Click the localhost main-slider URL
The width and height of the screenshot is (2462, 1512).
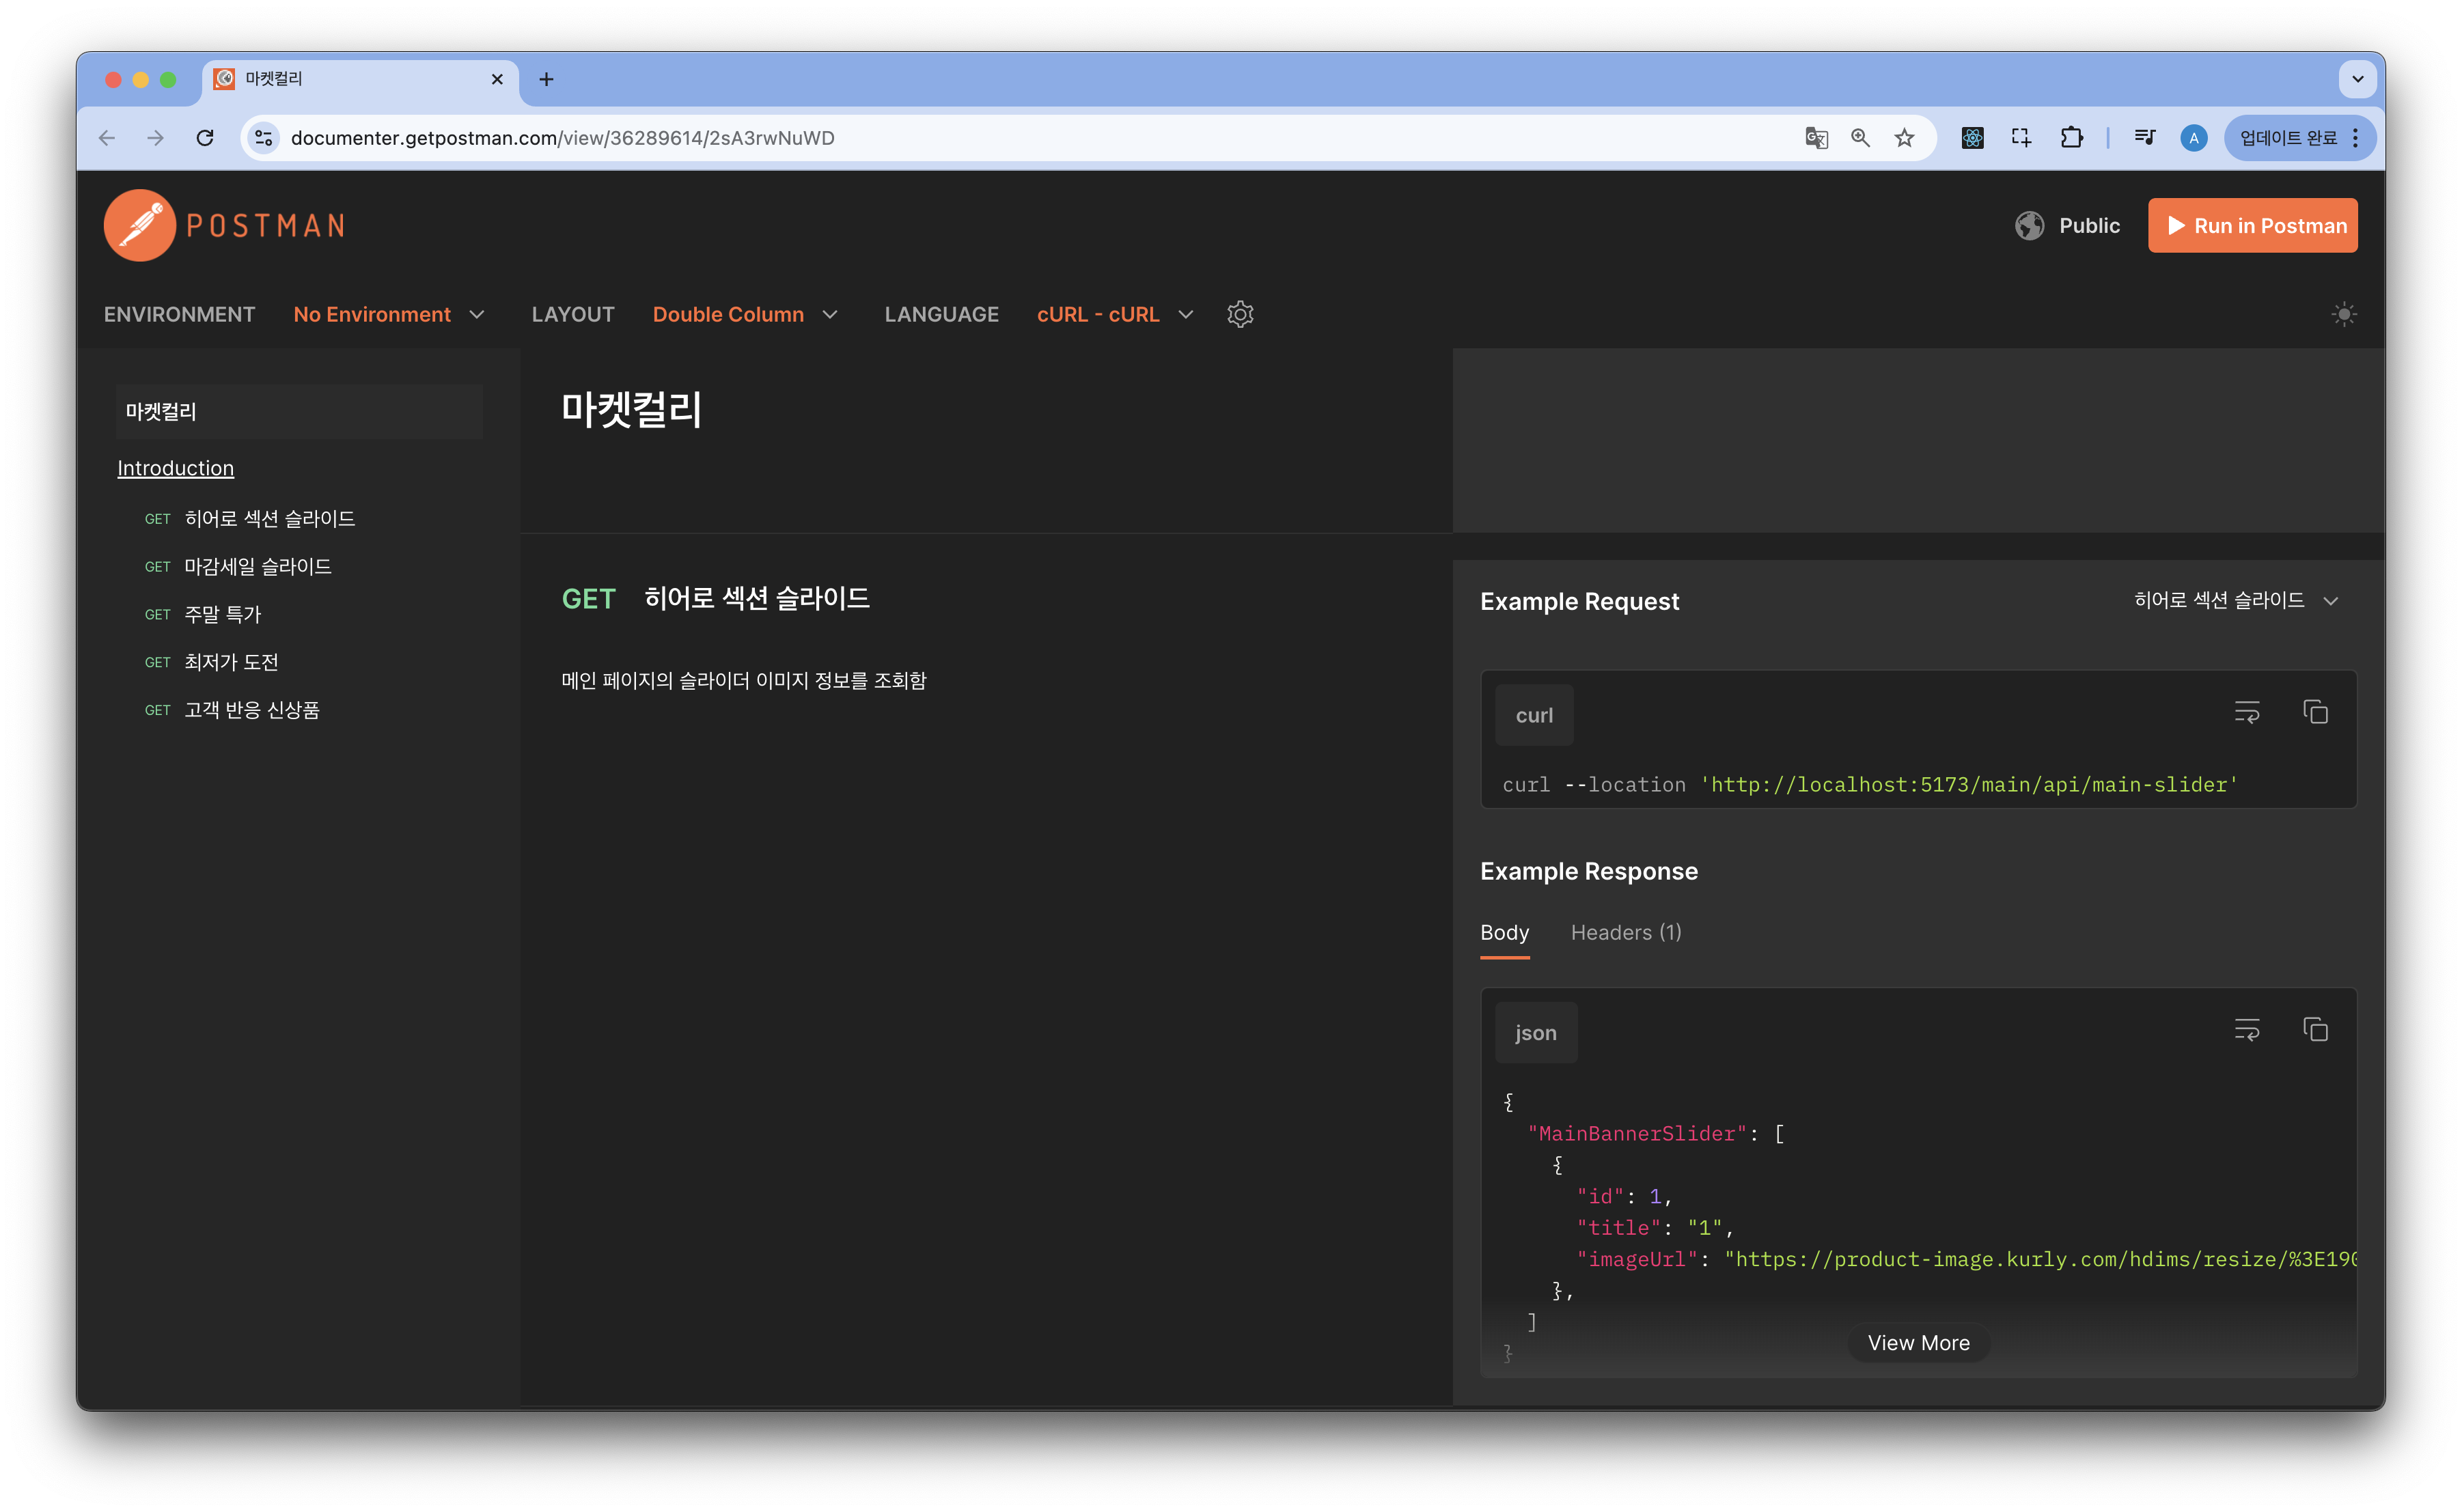[x=1968, y=785]
